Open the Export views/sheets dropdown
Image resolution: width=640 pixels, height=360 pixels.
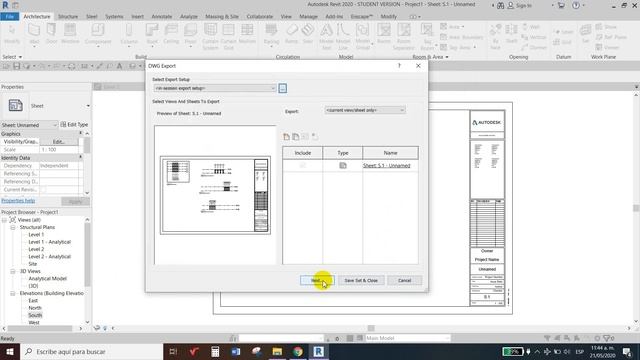pyautogui.click(x=365, y=110)
